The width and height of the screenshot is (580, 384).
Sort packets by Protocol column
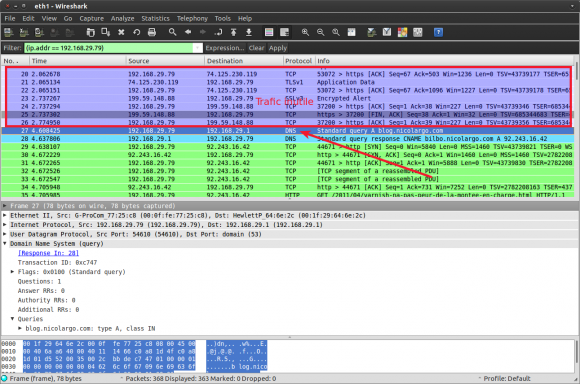tap(299, 61)
